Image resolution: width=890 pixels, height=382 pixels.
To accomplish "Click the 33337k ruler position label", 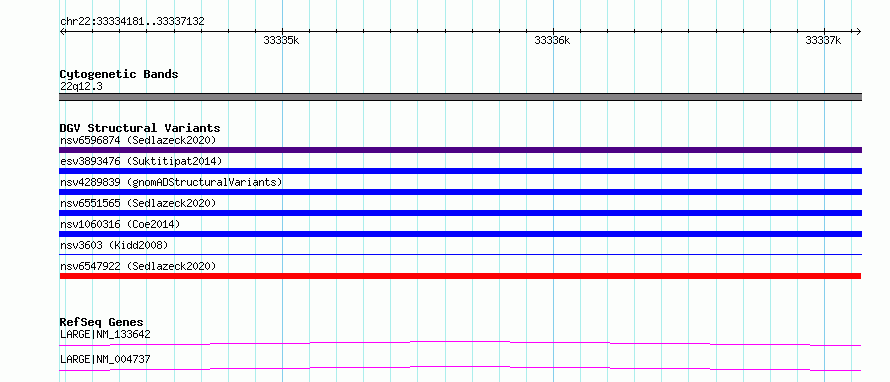I will point(823,40).
